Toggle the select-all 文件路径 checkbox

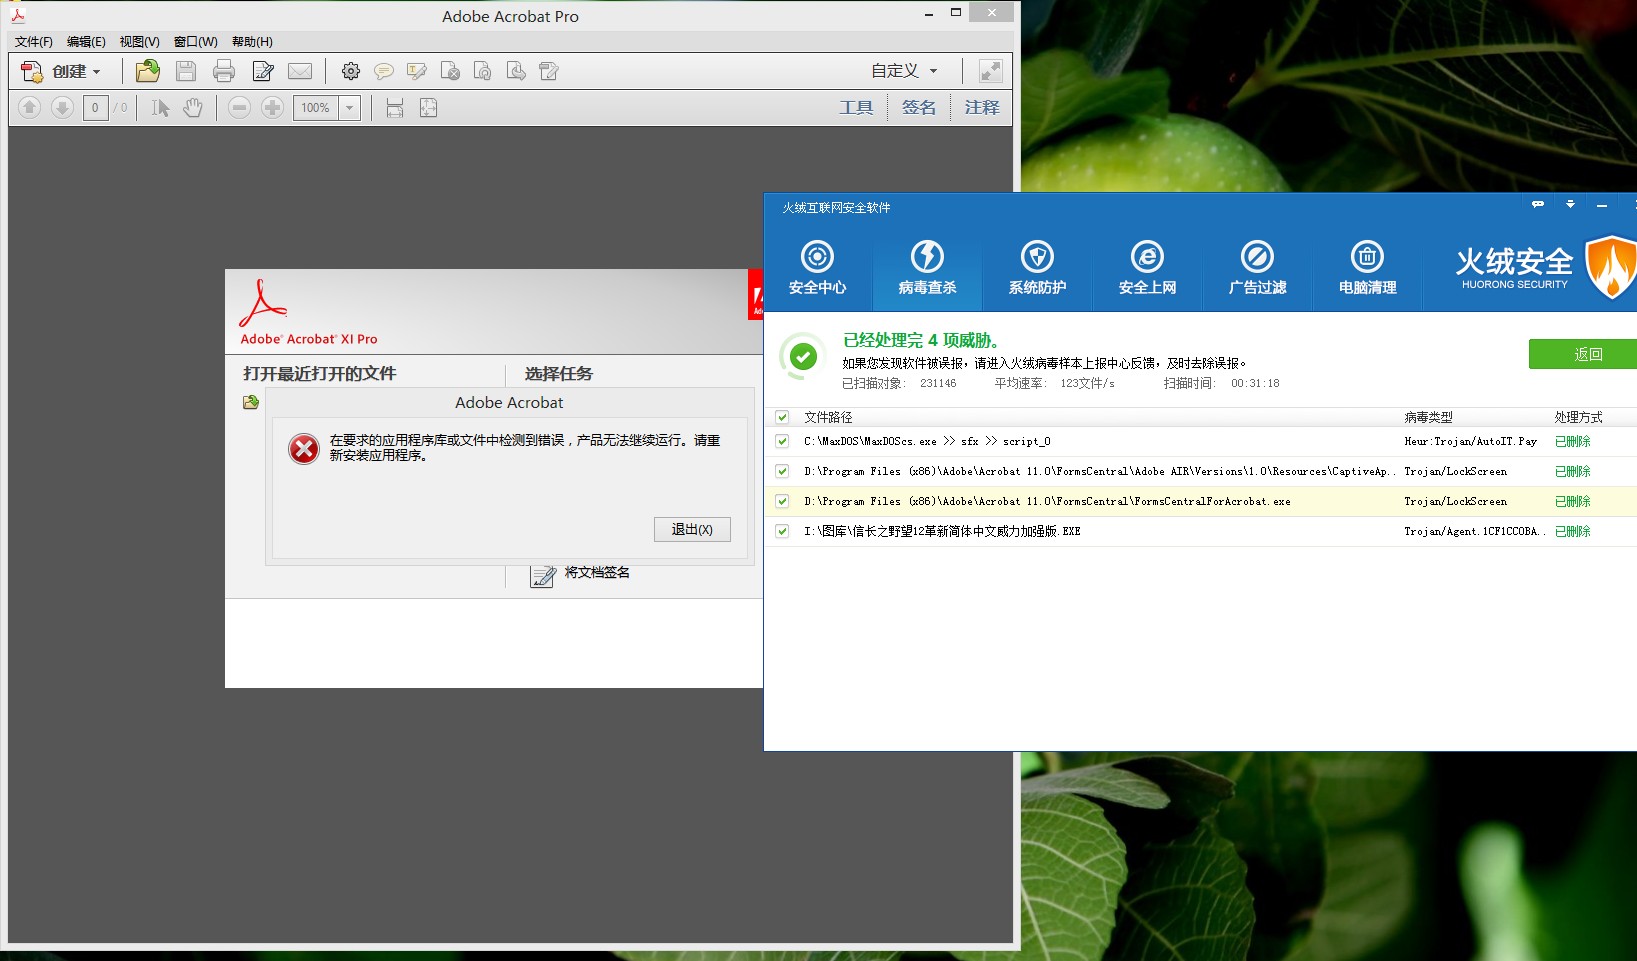click(x=782, y=417)
